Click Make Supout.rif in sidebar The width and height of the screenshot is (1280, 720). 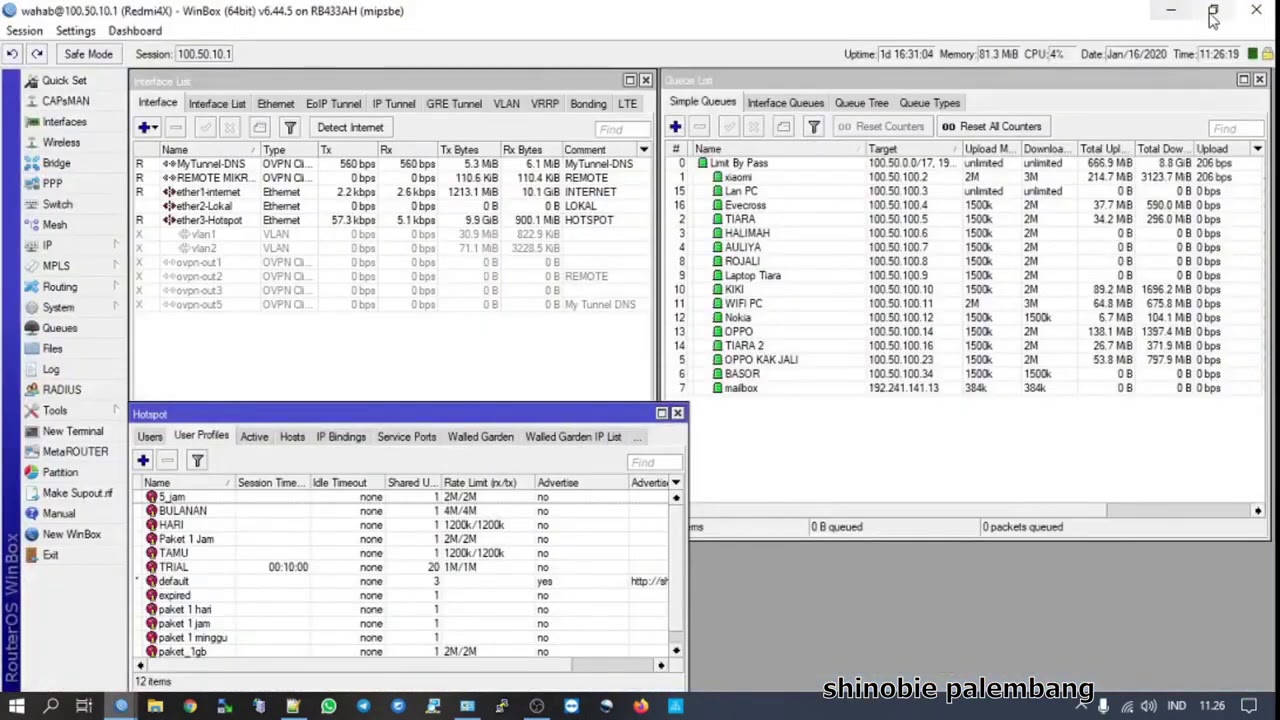point(77,493)
